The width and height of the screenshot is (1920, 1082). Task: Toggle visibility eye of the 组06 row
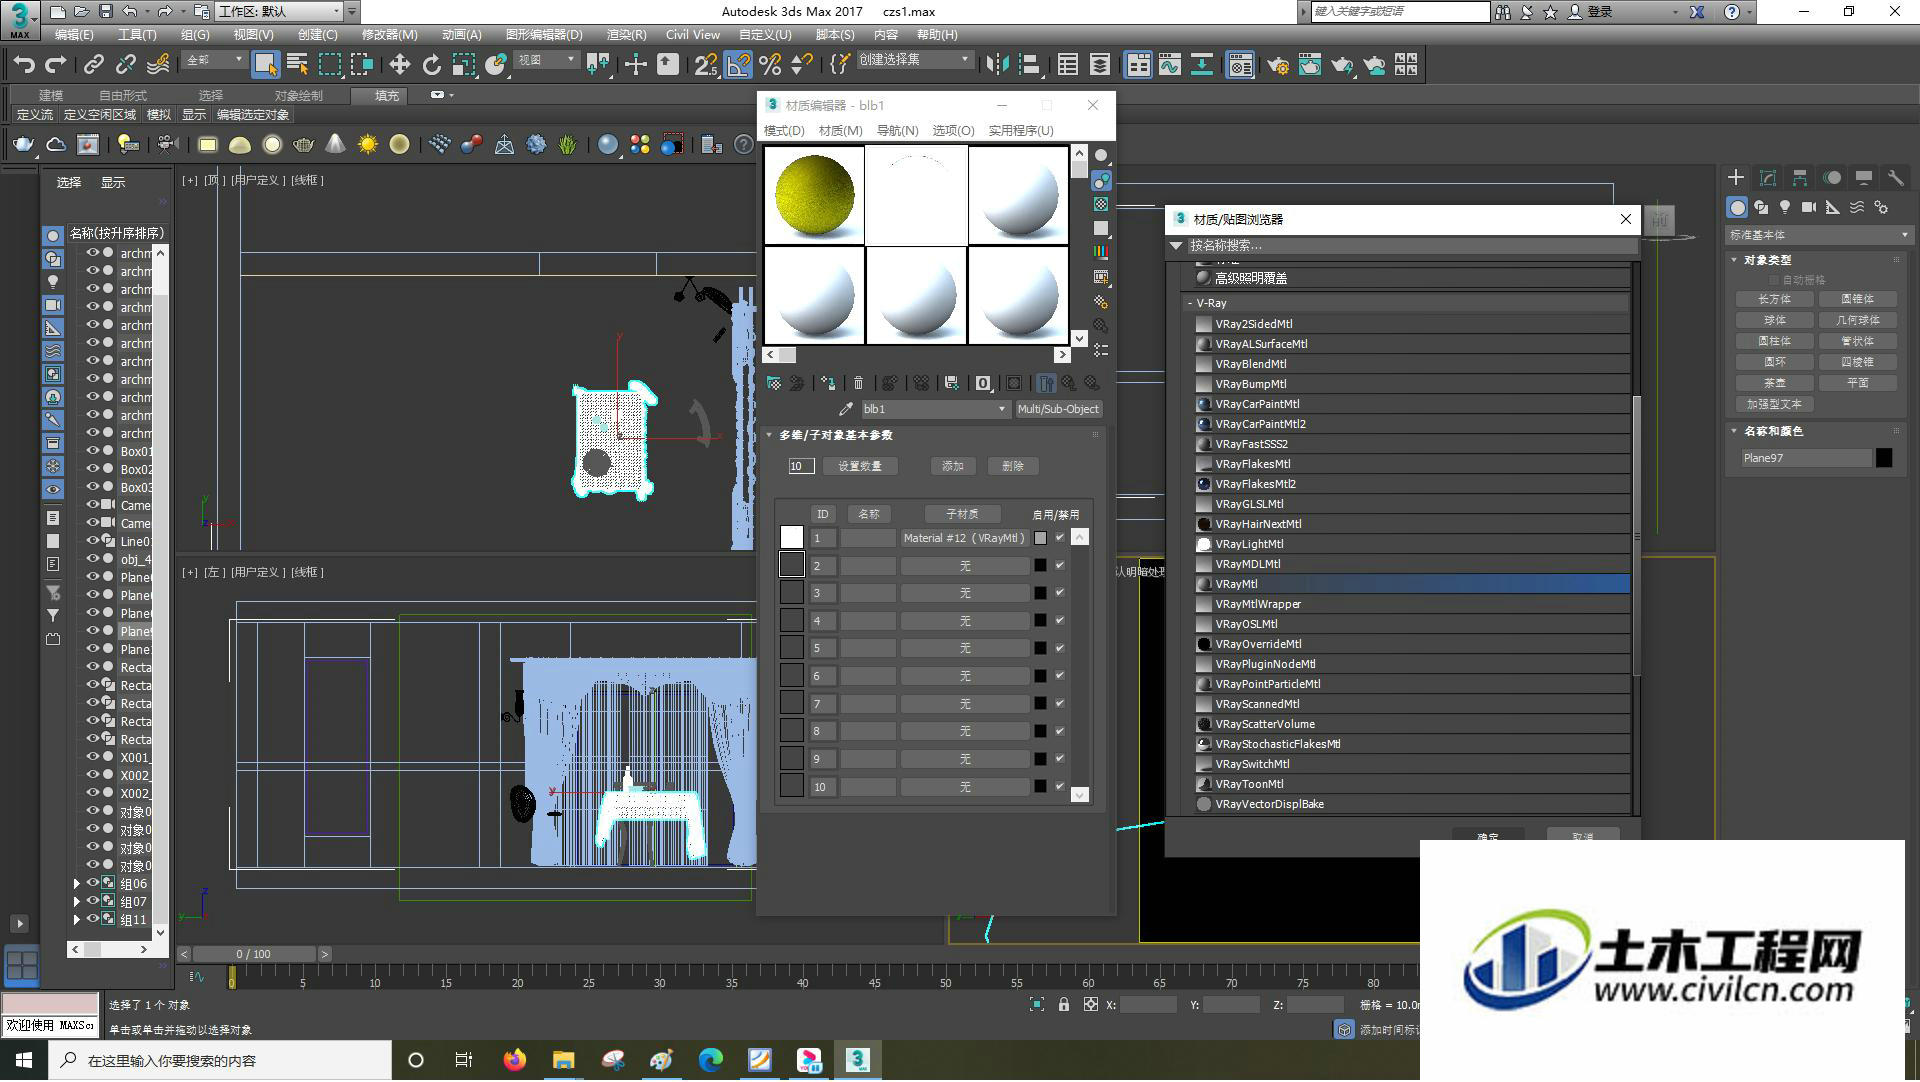coord(92,883)
